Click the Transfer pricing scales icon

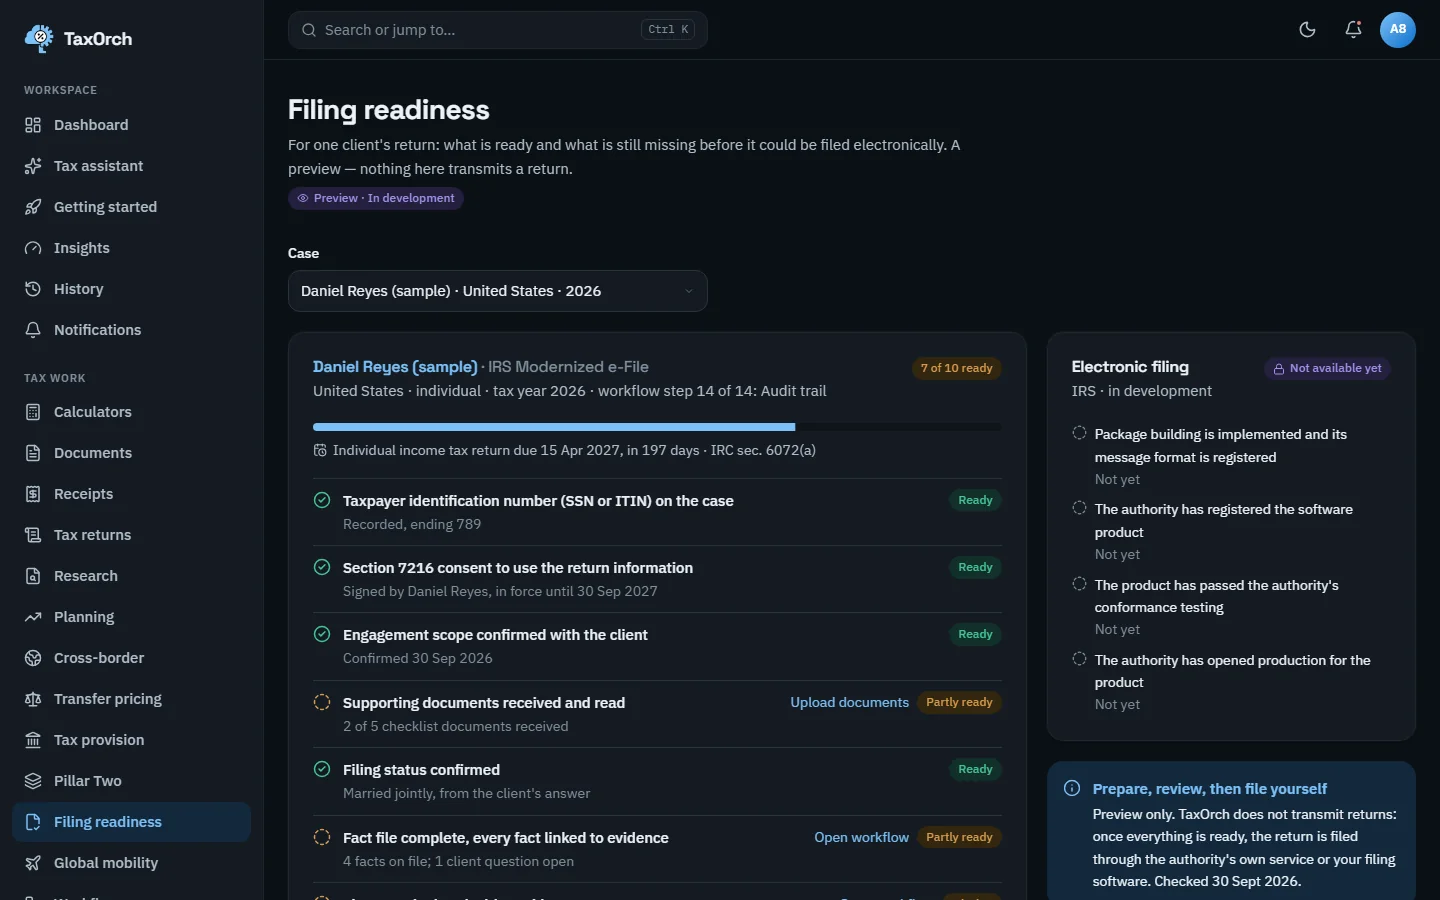click(x=33, y=699)
